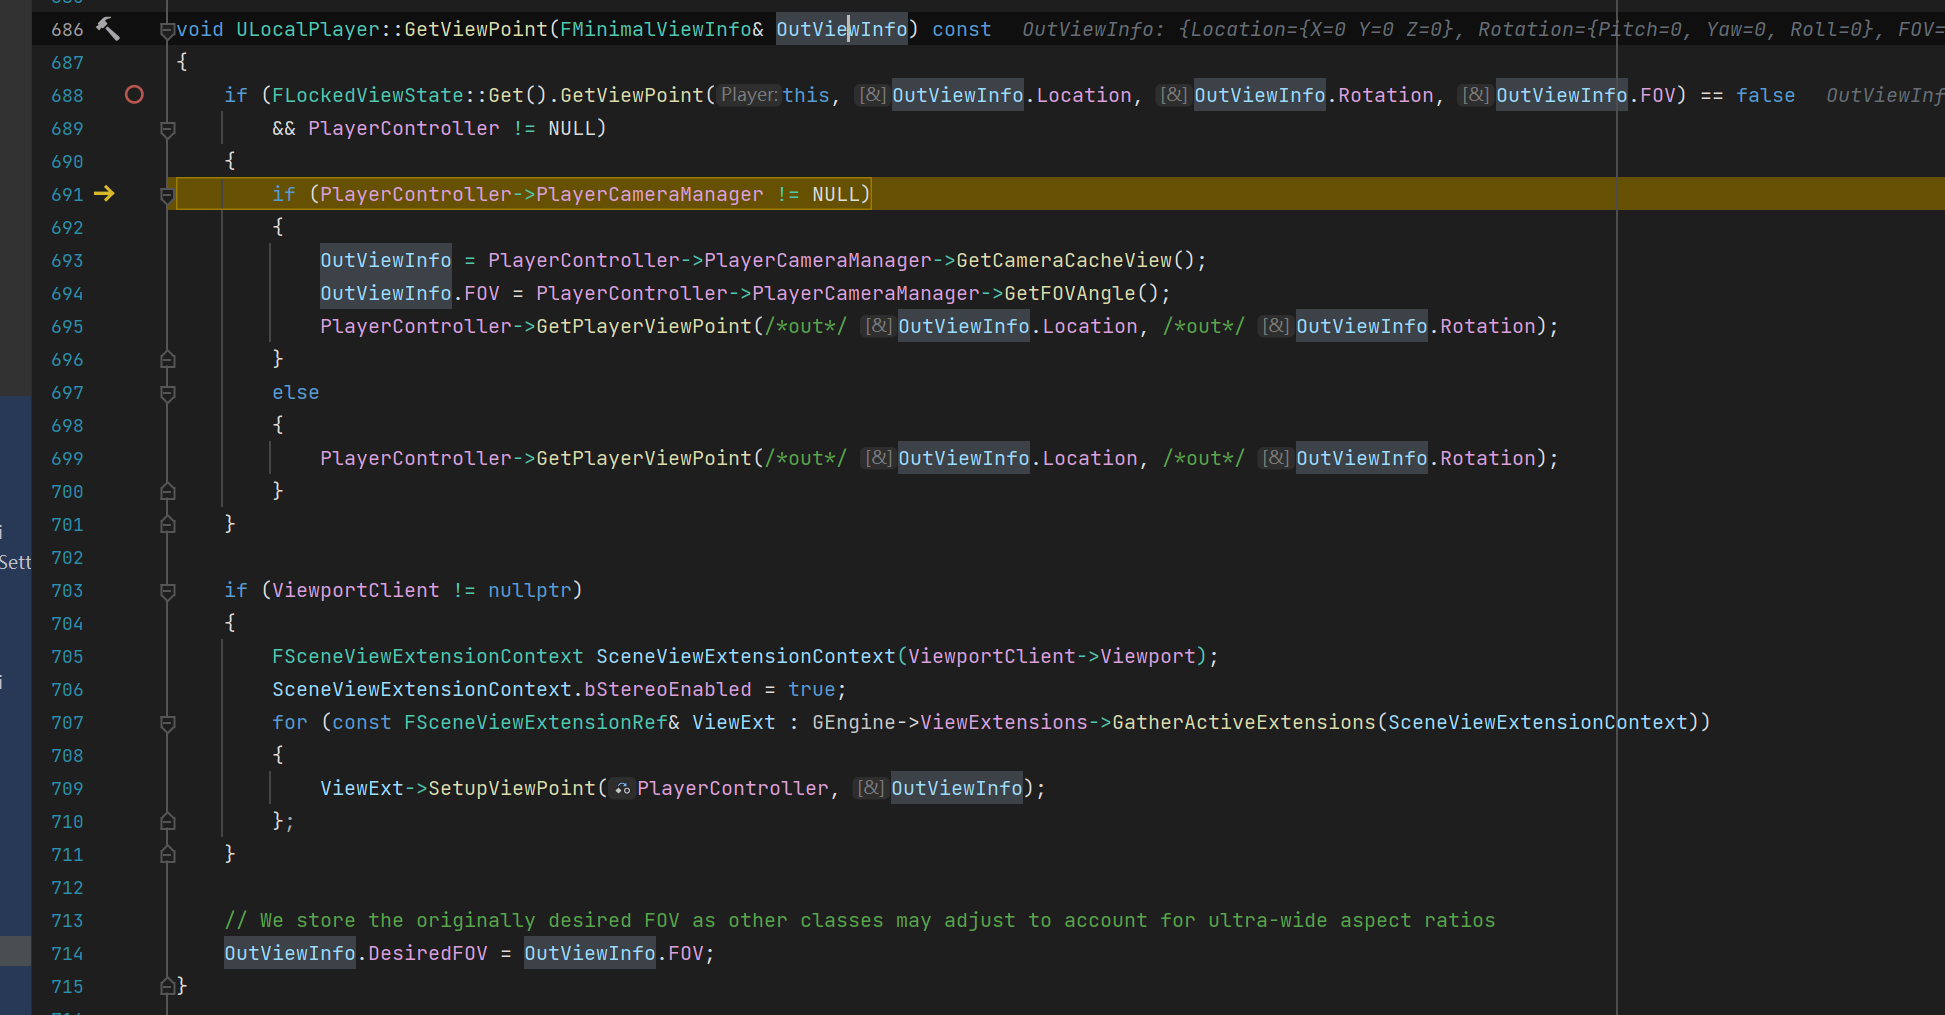This screenshot has width=1945, height=1015.
Task: Collapse the GetViewPoint function at line 686
Action: 168,30
